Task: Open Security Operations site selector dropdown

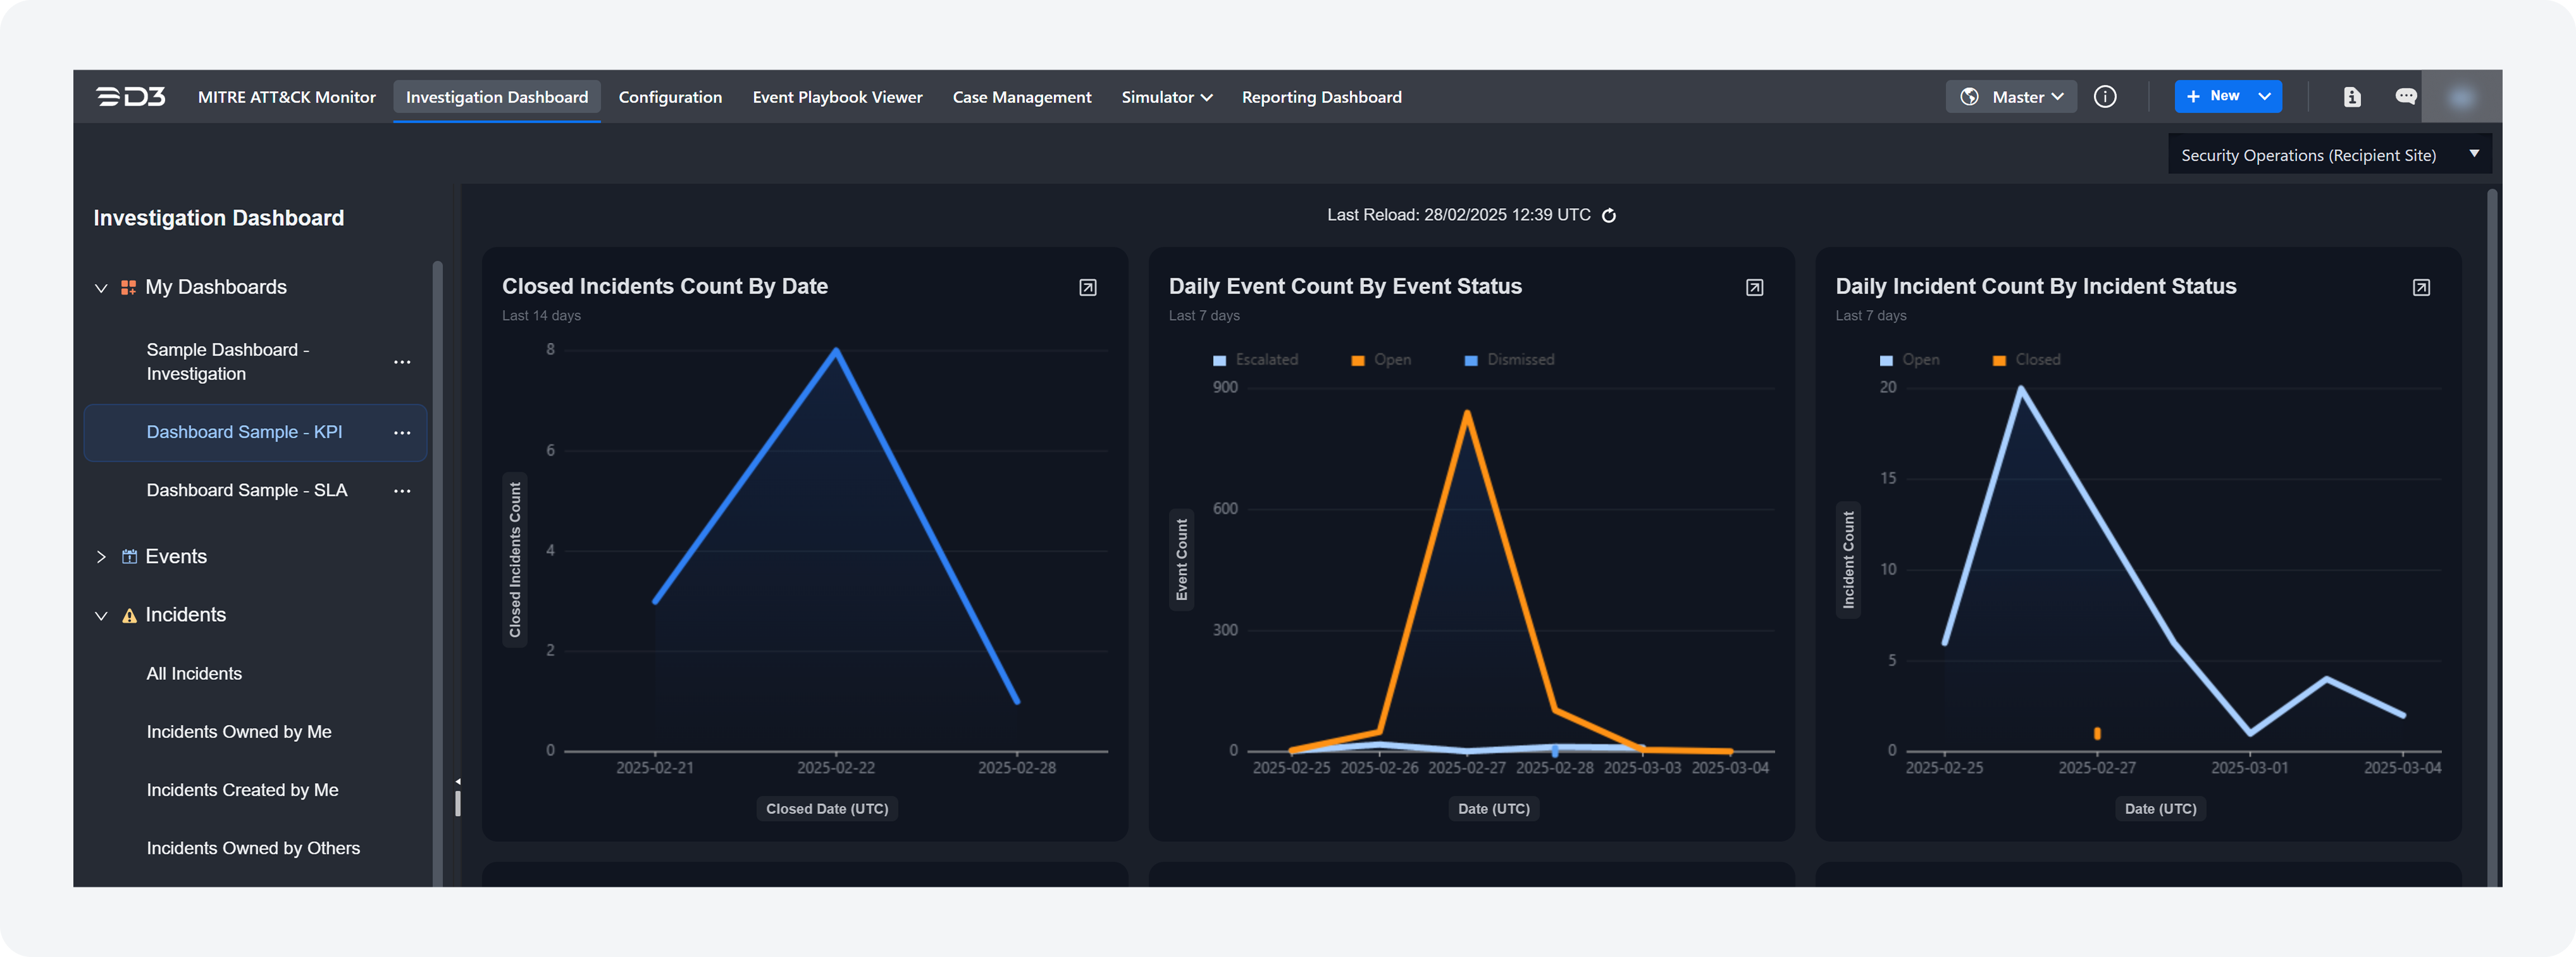Action: pos(2329,155)
